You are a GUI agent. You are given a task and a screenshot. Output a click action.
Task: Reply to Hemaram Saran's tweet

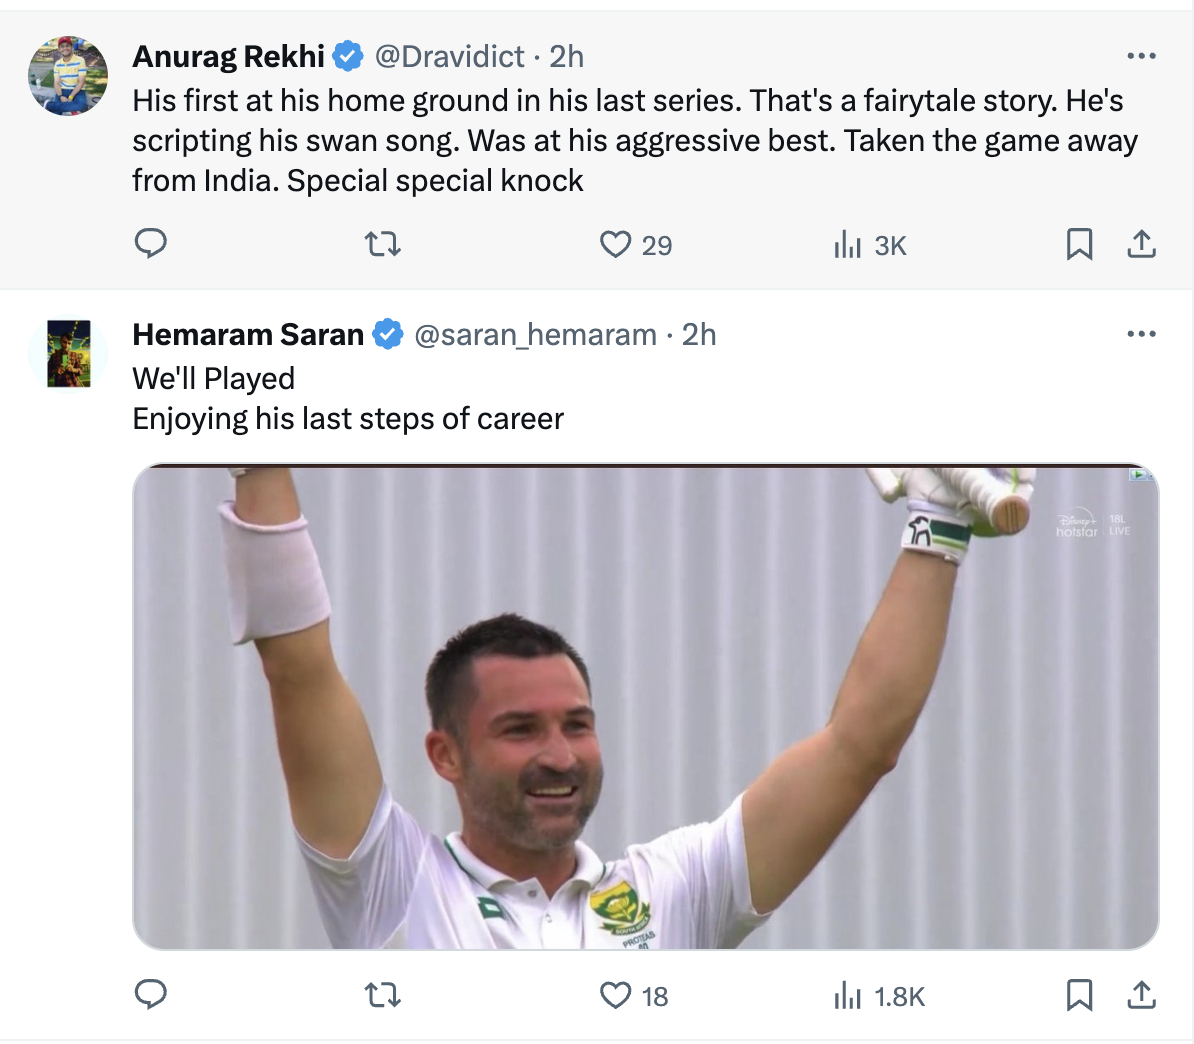(x=150, y=995)
